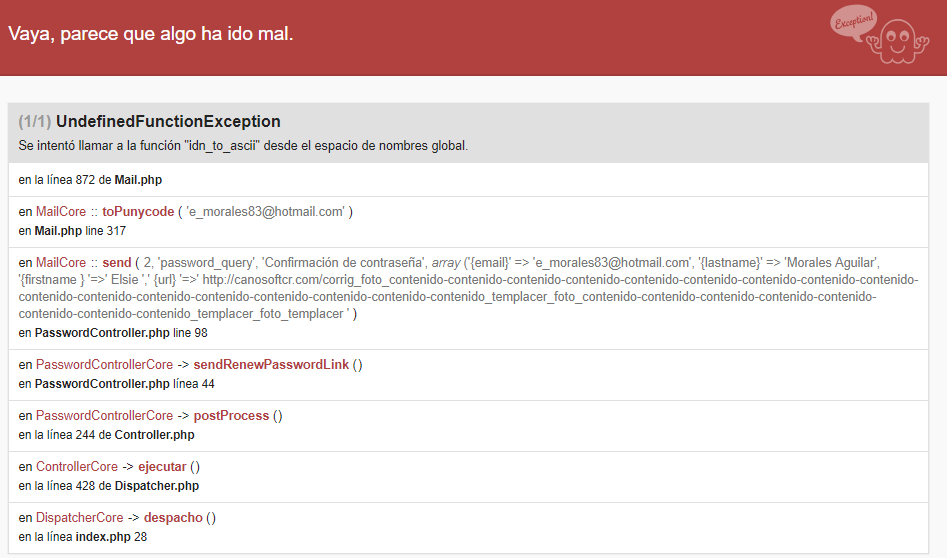This screenshot has width=947, height=558.
Task: Click the DispatcherCore class name
Action: [80, 518]
